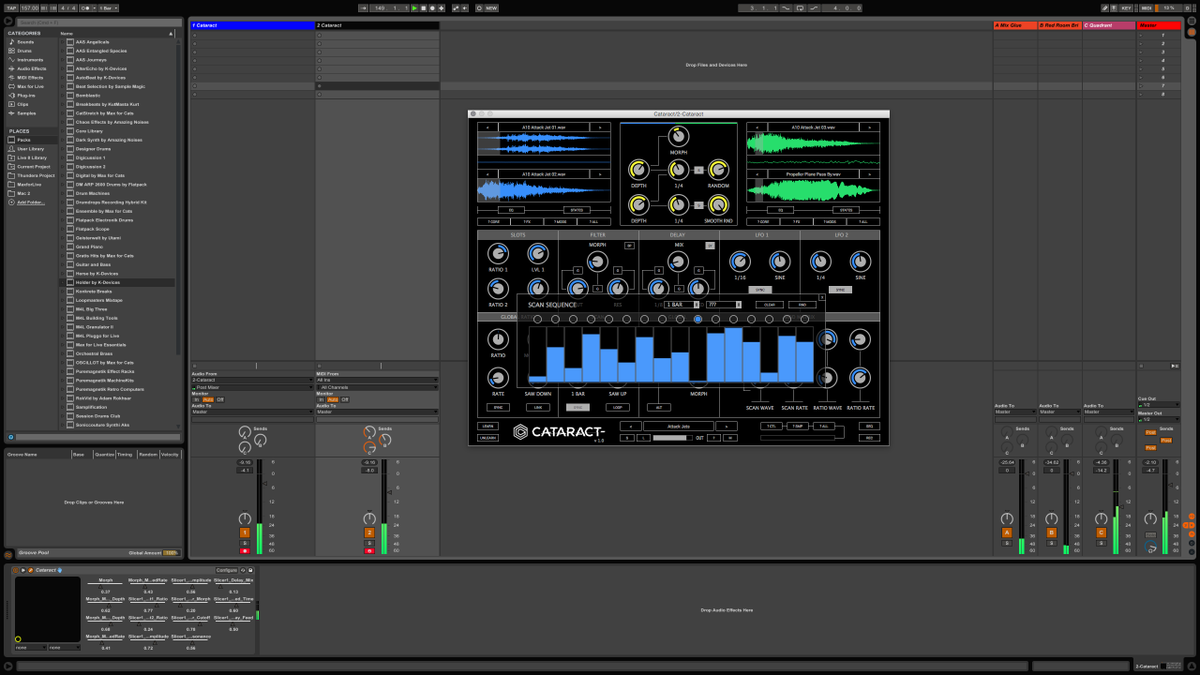Click Add Folder in Places
Image resolution: width=1200 pixels, height=675 pixels.
click(30, 202)
